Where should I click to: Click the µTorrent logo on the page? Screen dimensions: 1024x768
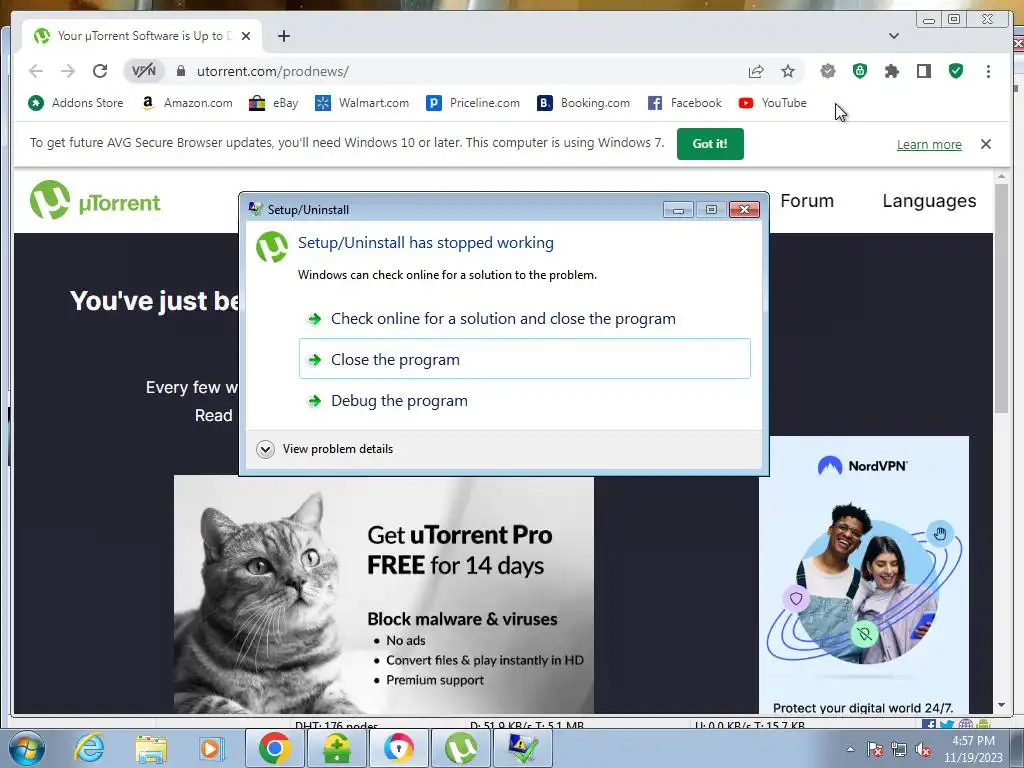pyautogui.click(x=95, y=200)
